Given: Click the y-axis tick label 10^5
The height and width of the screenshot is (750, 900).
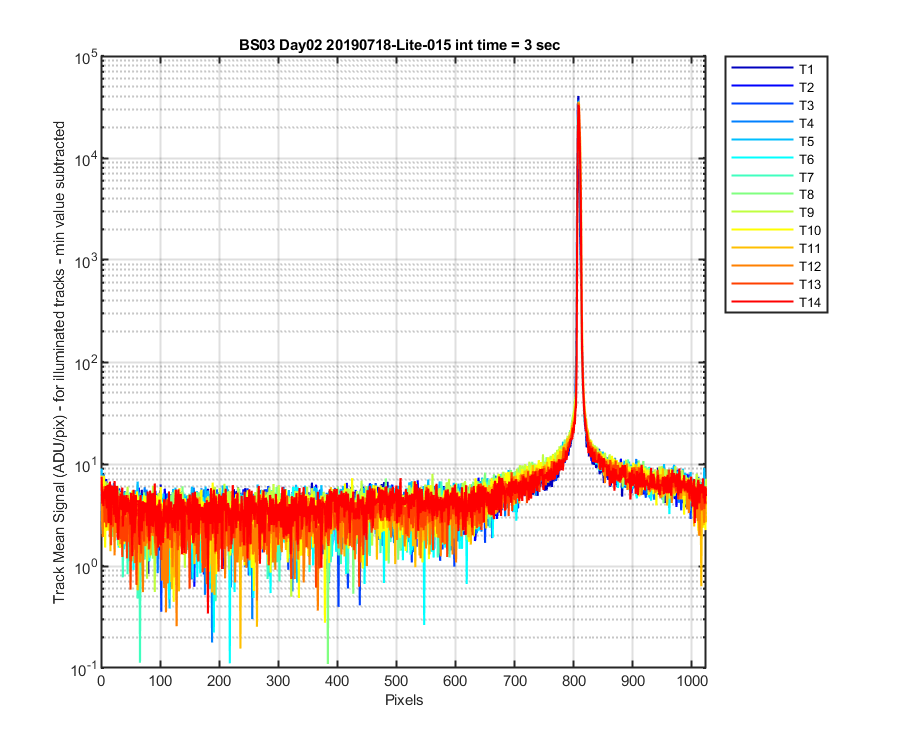Looking at the screenshot, I should [x=86, y=57].
